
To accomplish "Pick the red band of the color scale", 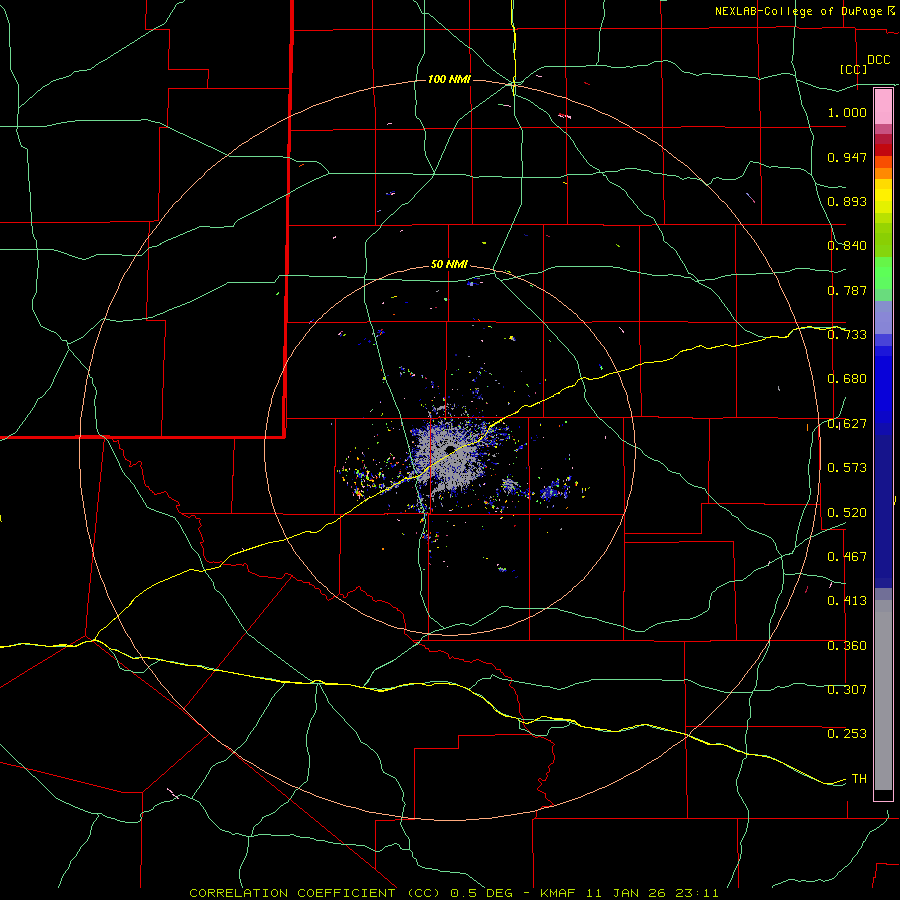I will point(883,149).
